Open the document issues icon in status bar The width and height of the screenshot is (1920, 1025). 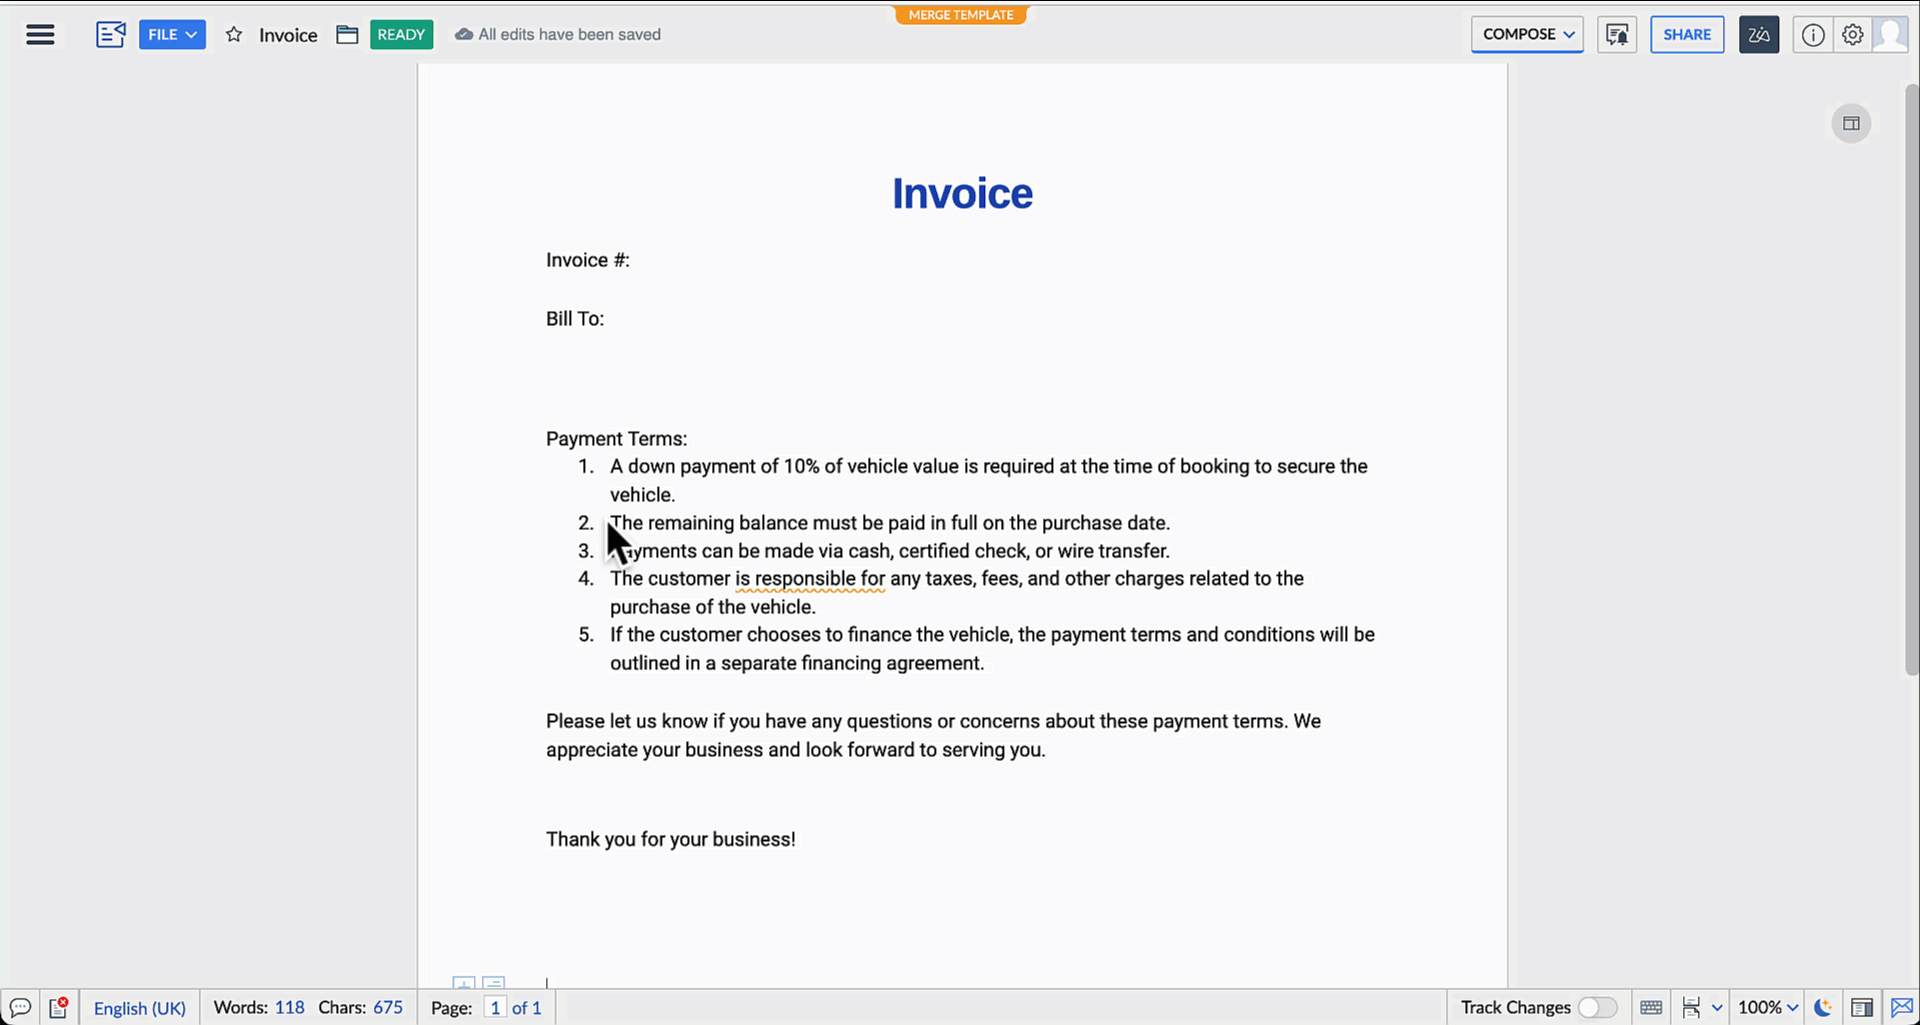(59, 1008)
